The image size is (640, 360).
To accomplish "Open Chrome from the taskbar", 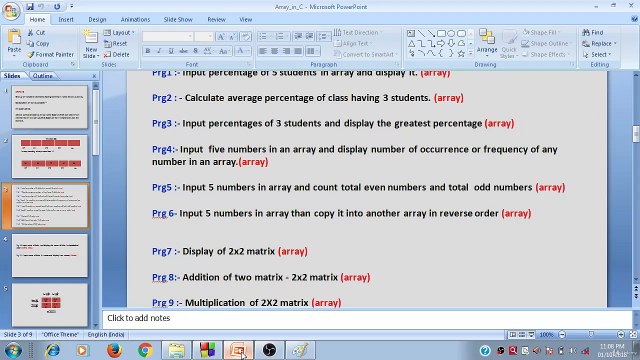I will point(145,350).
